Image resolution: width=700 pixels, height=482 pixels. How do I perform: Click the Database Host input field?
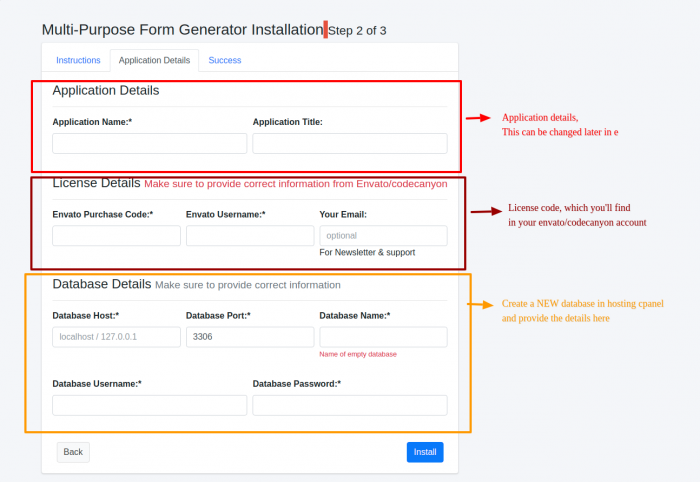[x=116, y=337]
